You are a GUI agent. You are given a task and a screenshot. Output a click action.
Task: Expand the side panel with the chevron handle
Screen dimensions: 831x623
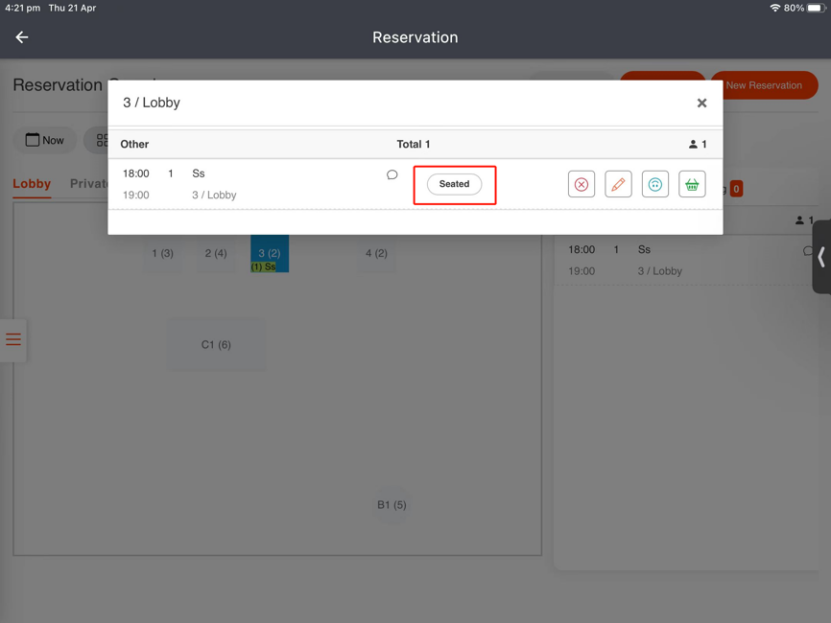pos(821,257)
